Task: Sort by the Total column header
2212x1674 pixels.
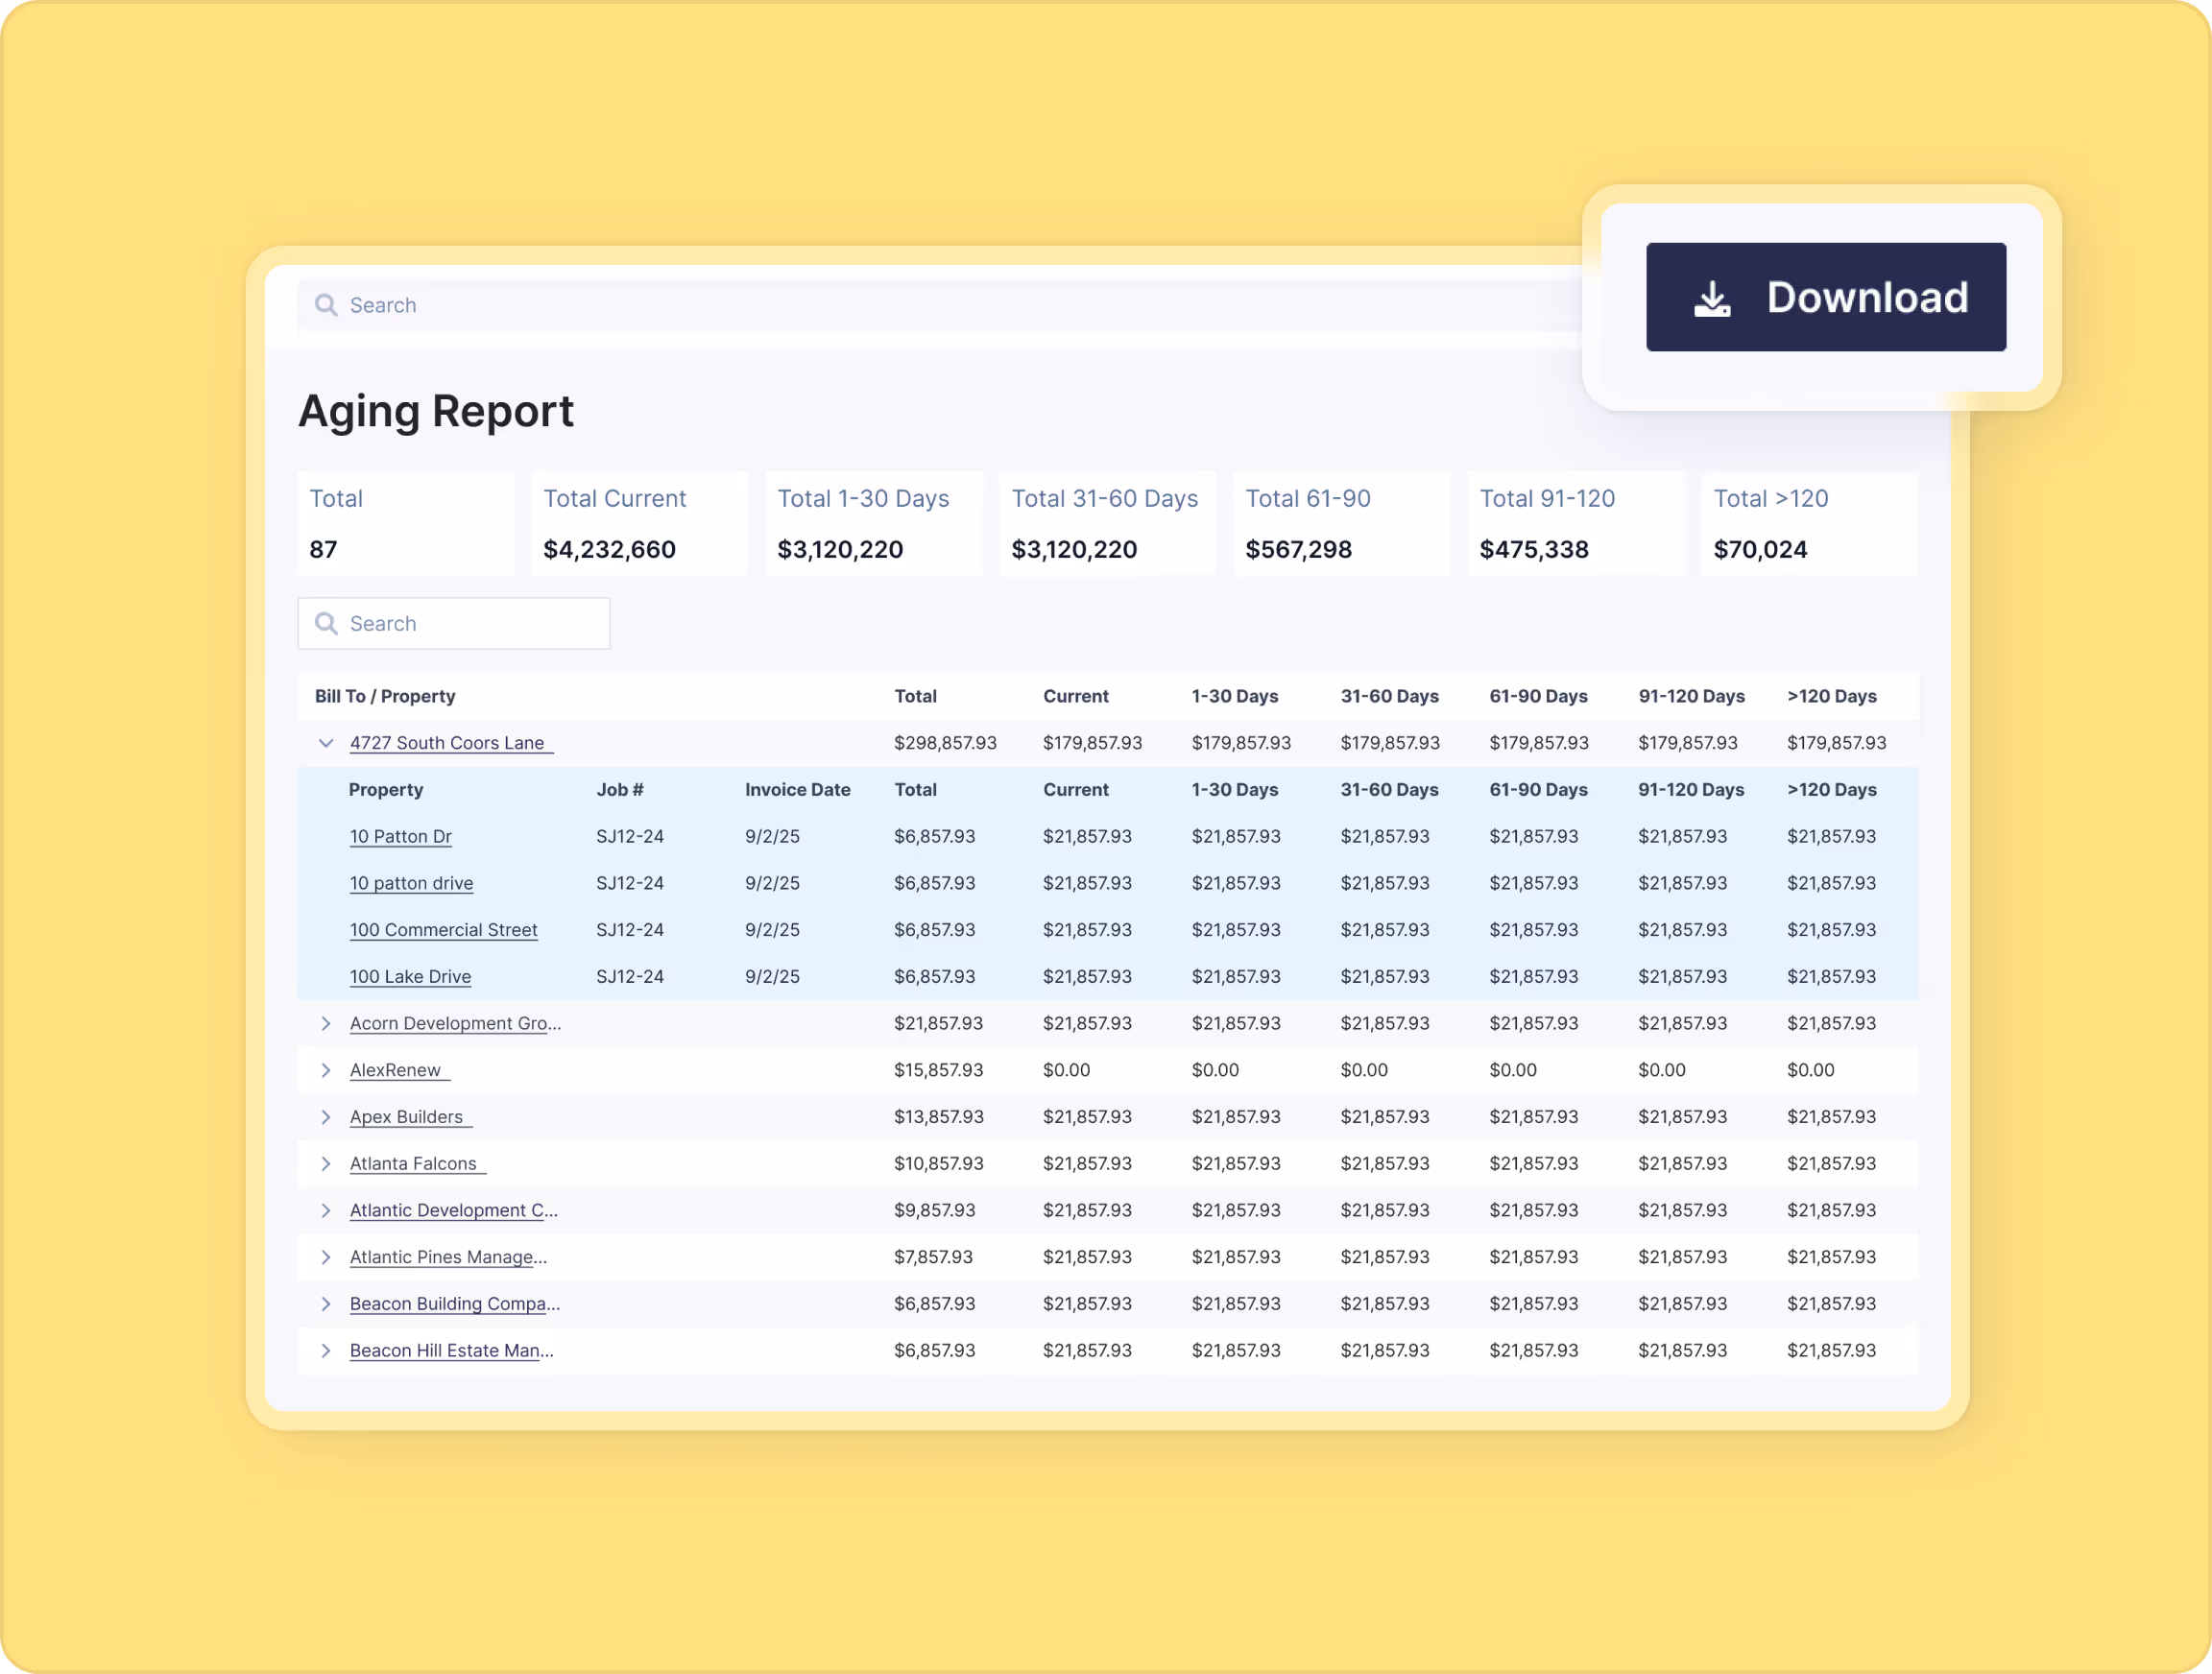Action: pos(916,696)
